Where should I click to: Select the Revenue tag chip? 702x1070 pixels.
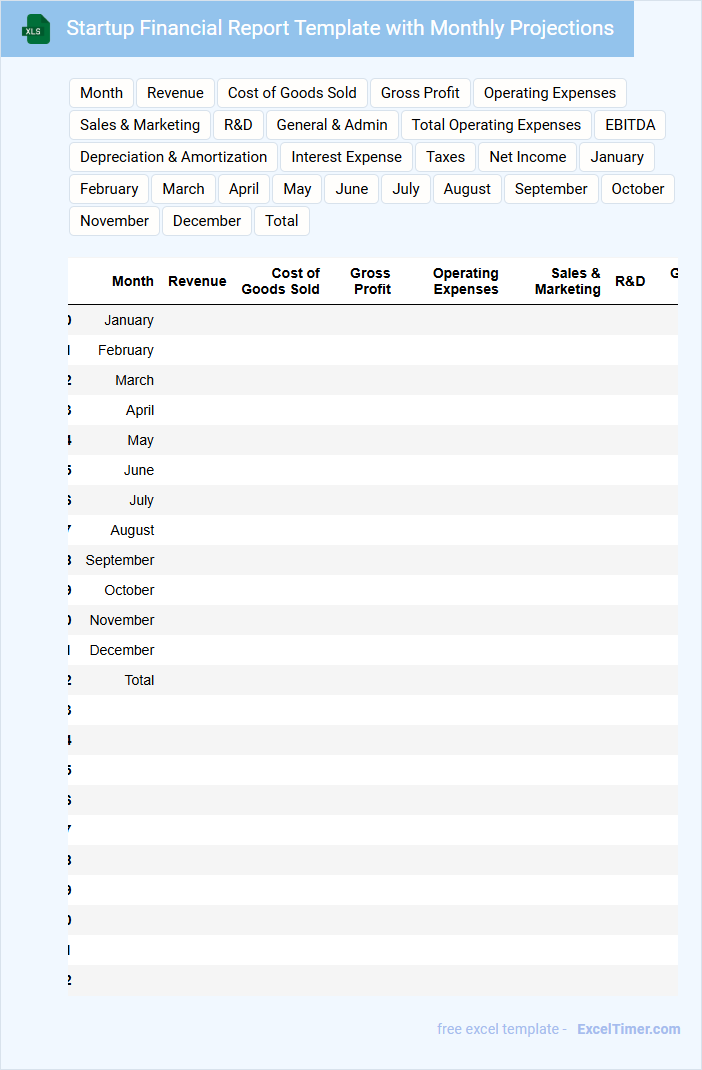tap(175, 93)
